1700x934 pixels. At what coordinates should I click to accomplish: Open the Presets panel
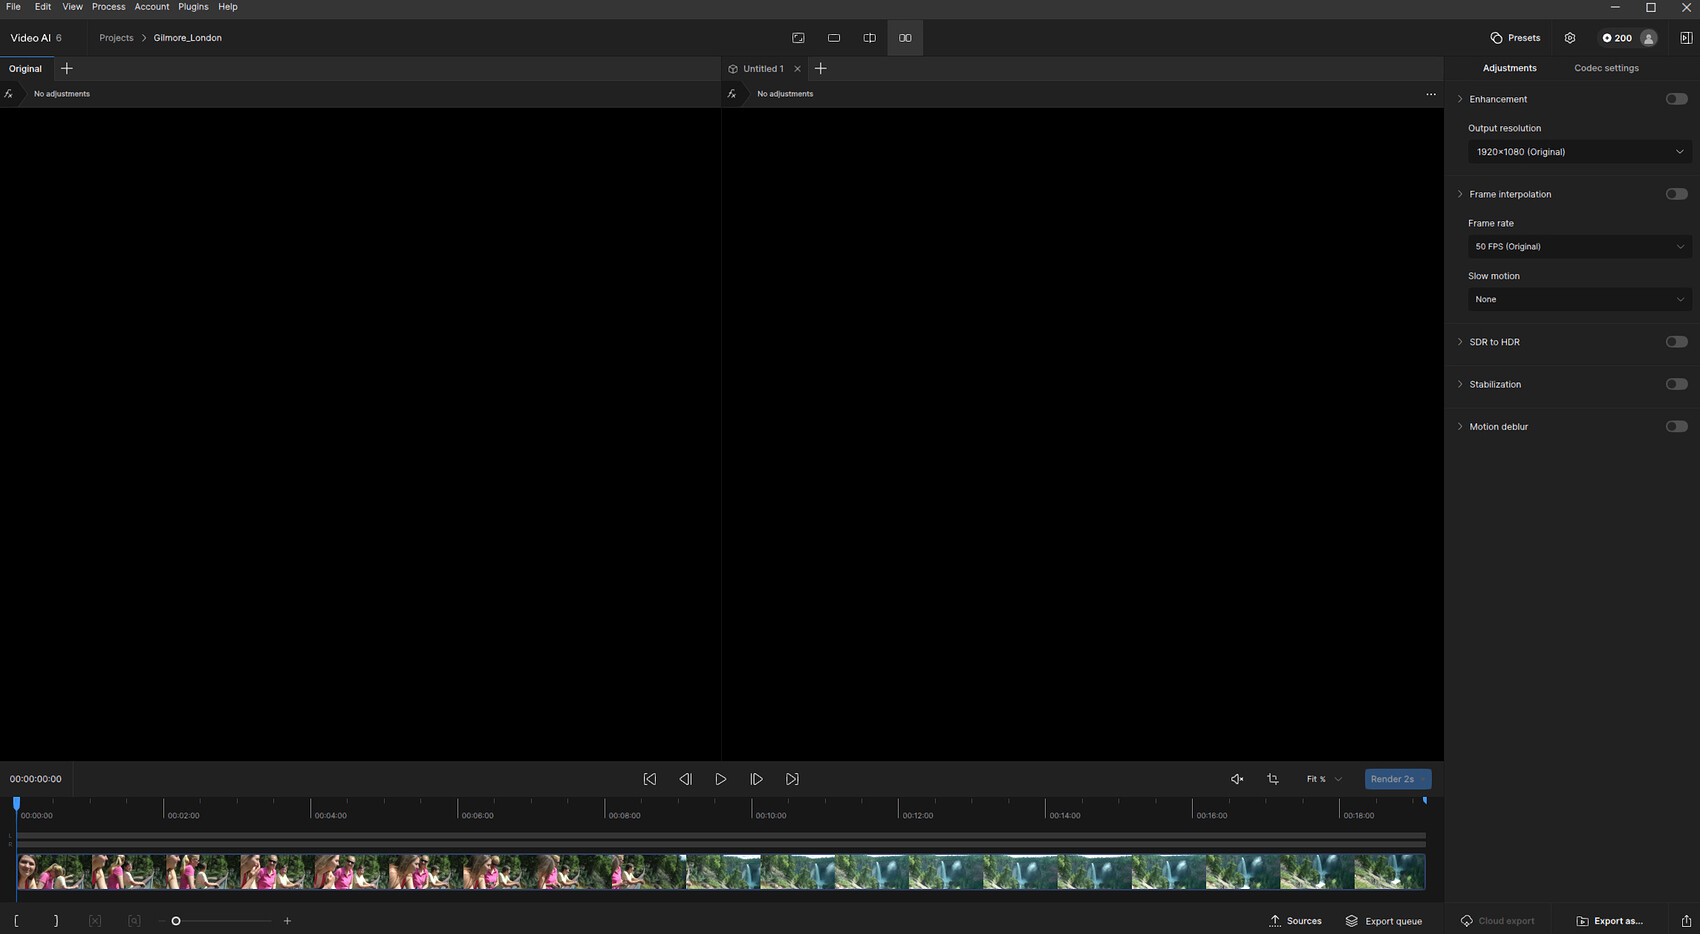1515,37
